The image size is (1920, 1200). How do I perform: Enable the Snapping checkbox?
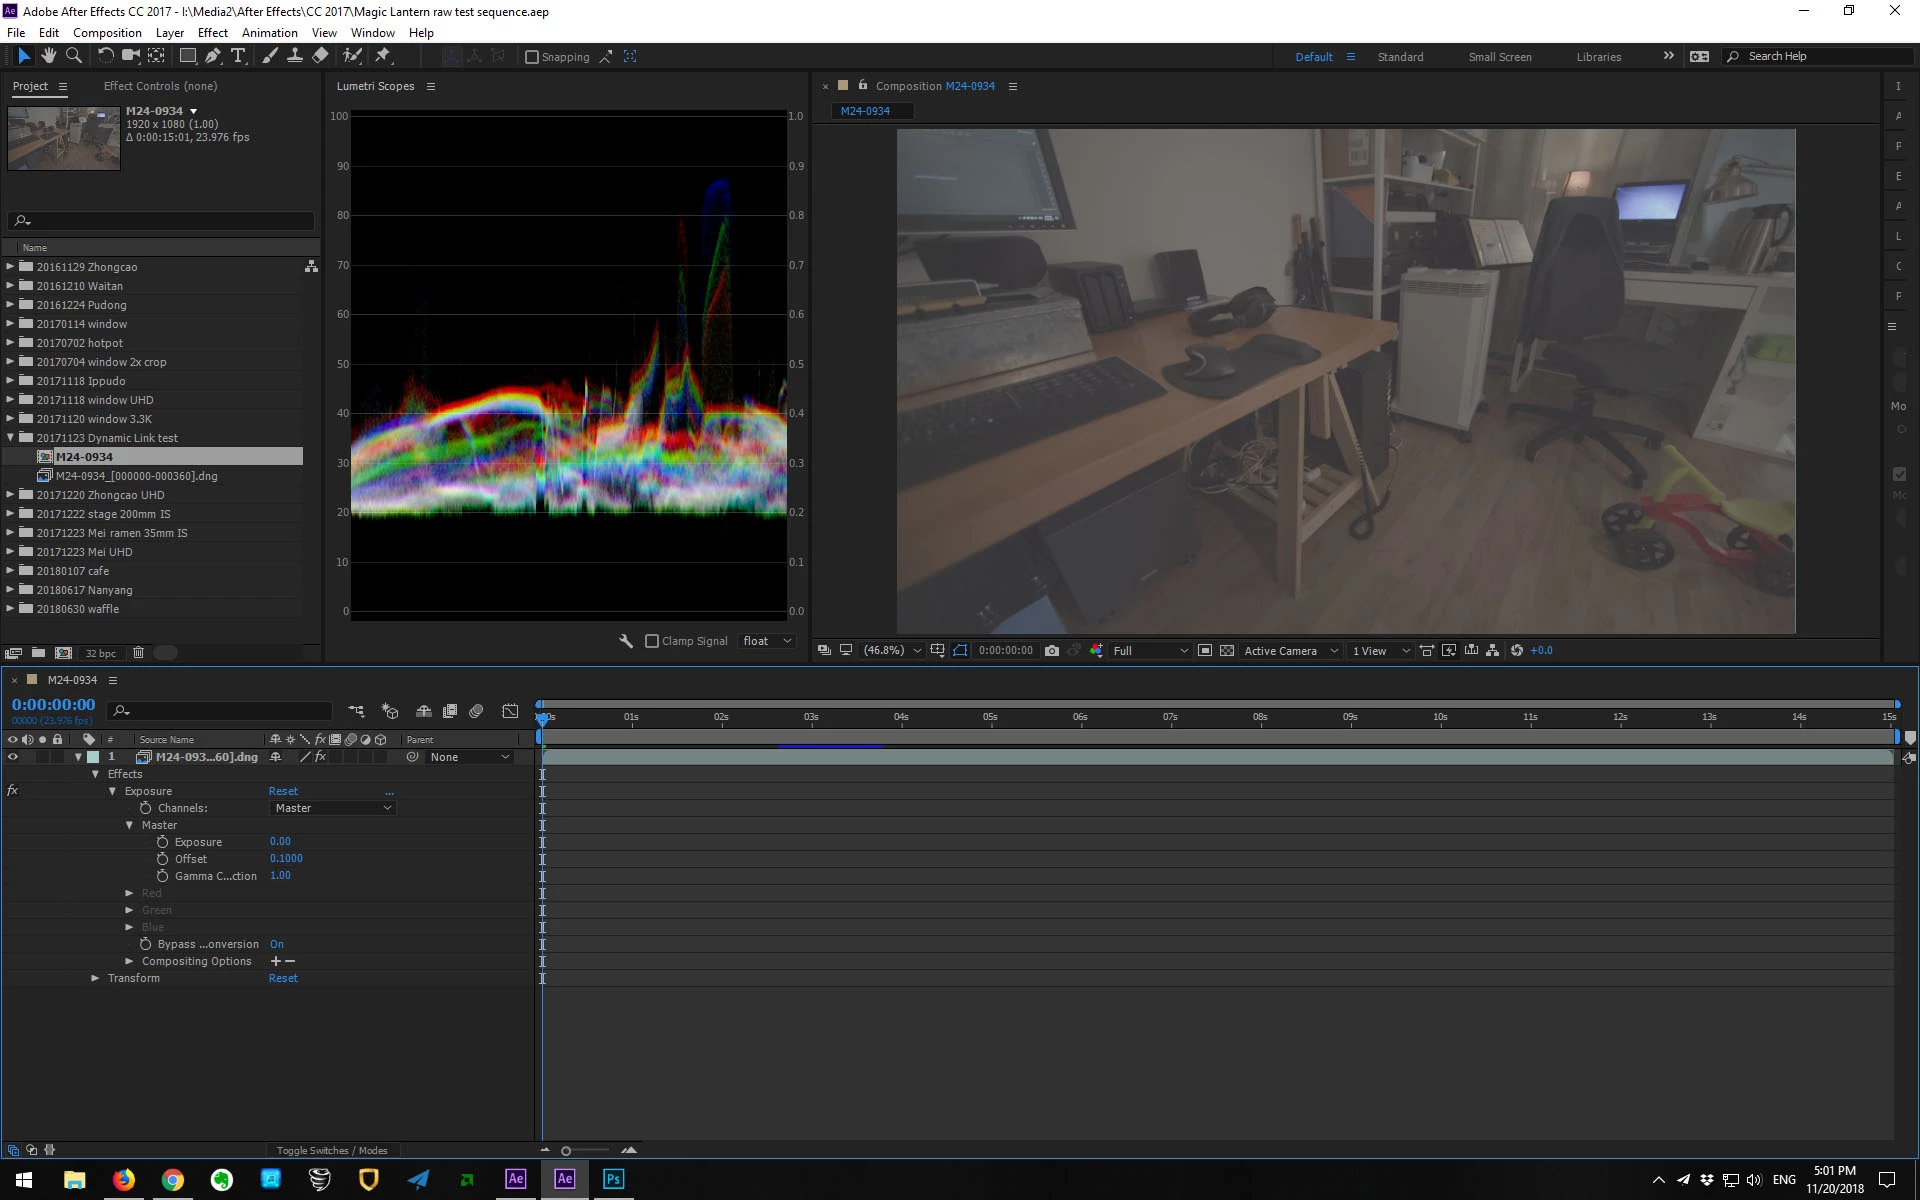click(x=532, y=57)
